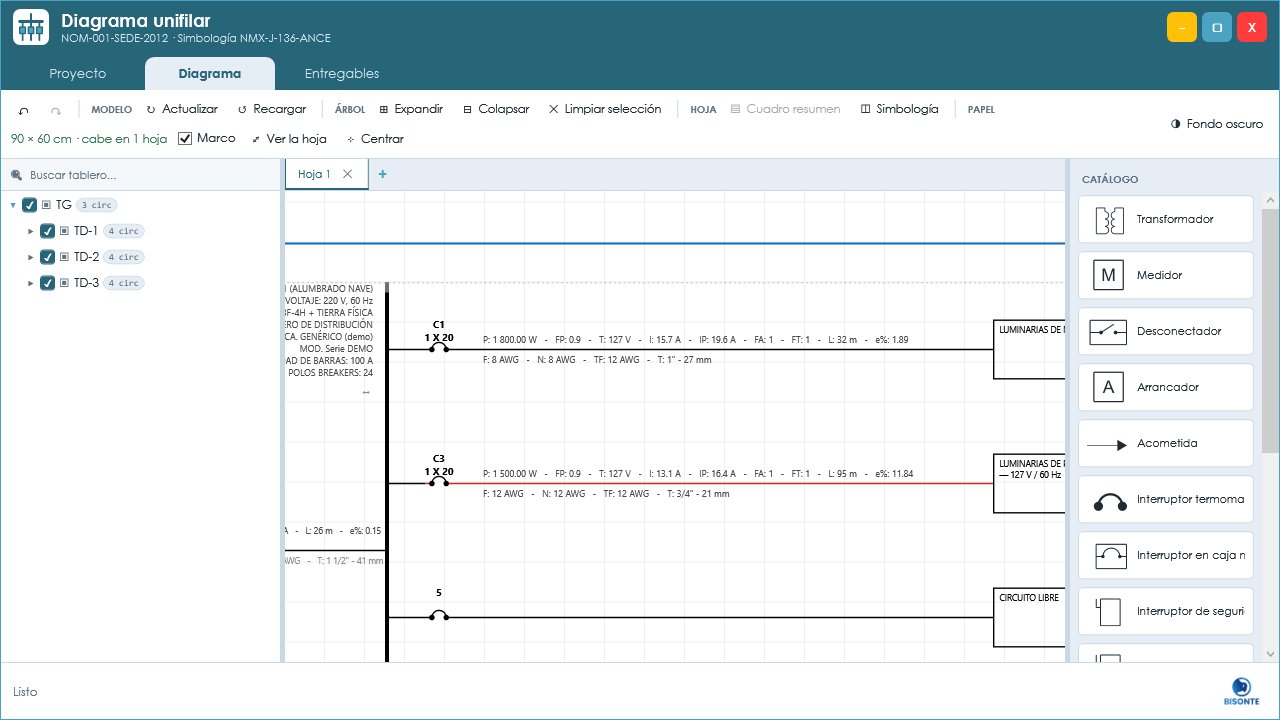Add the Transformador symbol from catalog
The width and height of the screenshot is (1280, 720).
pos(1166,219)
